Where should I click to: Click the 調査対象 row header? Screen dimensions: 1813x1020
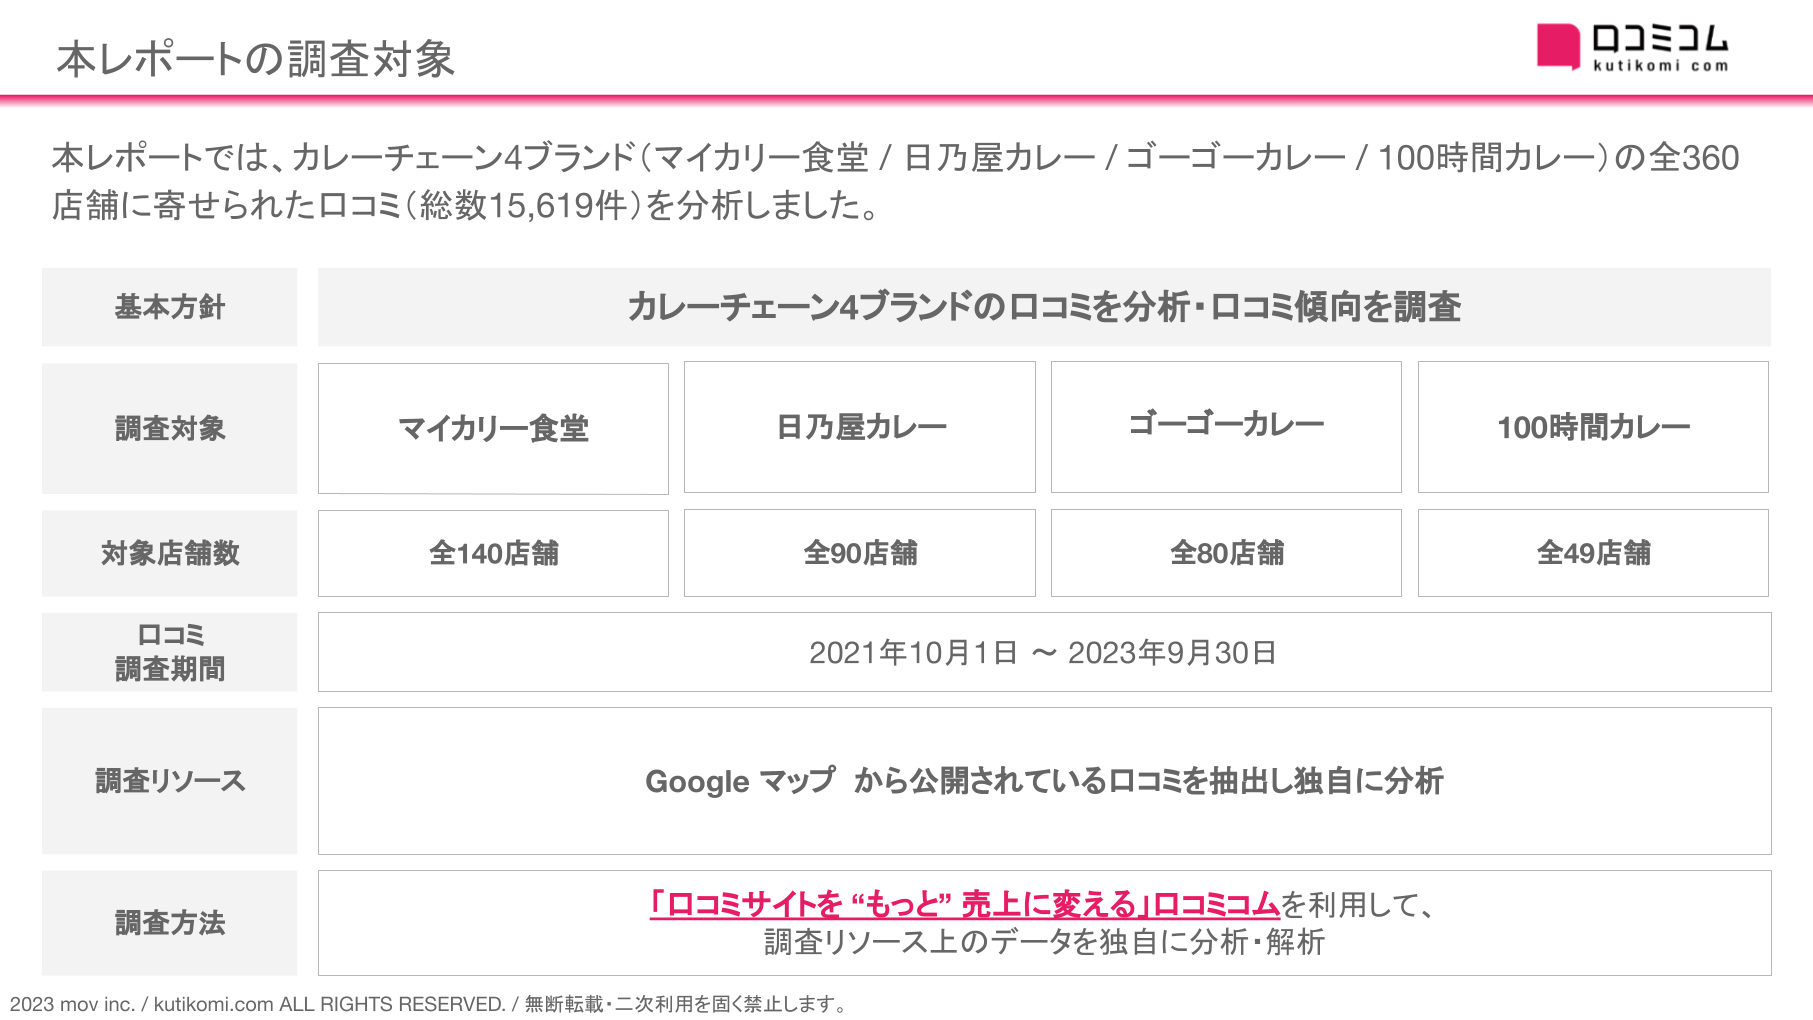pos(170,428)
